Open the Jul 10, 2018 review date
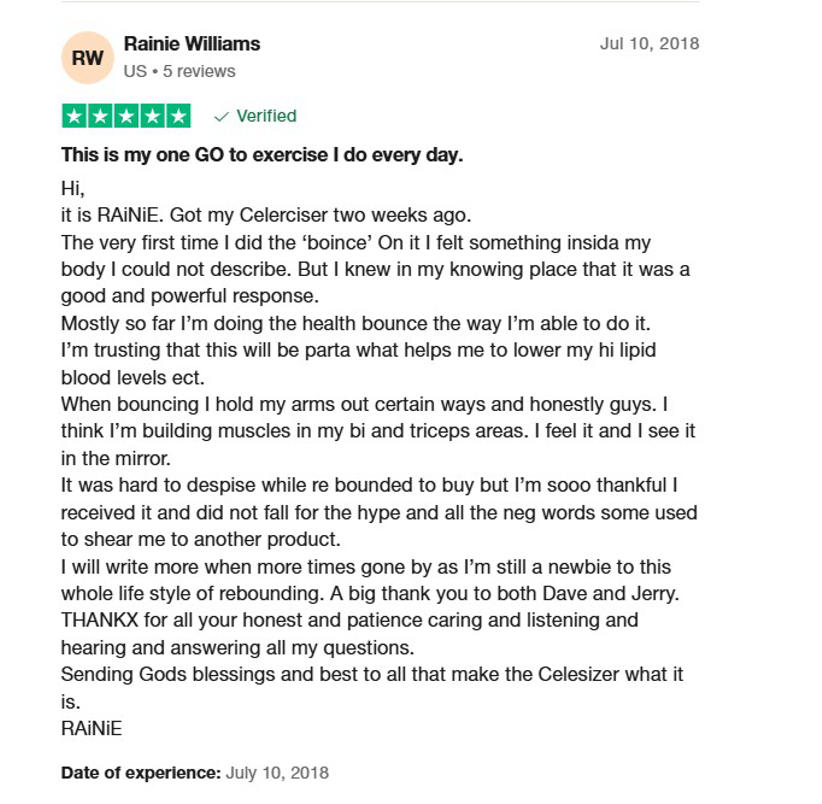 click(x=650, y=43)
